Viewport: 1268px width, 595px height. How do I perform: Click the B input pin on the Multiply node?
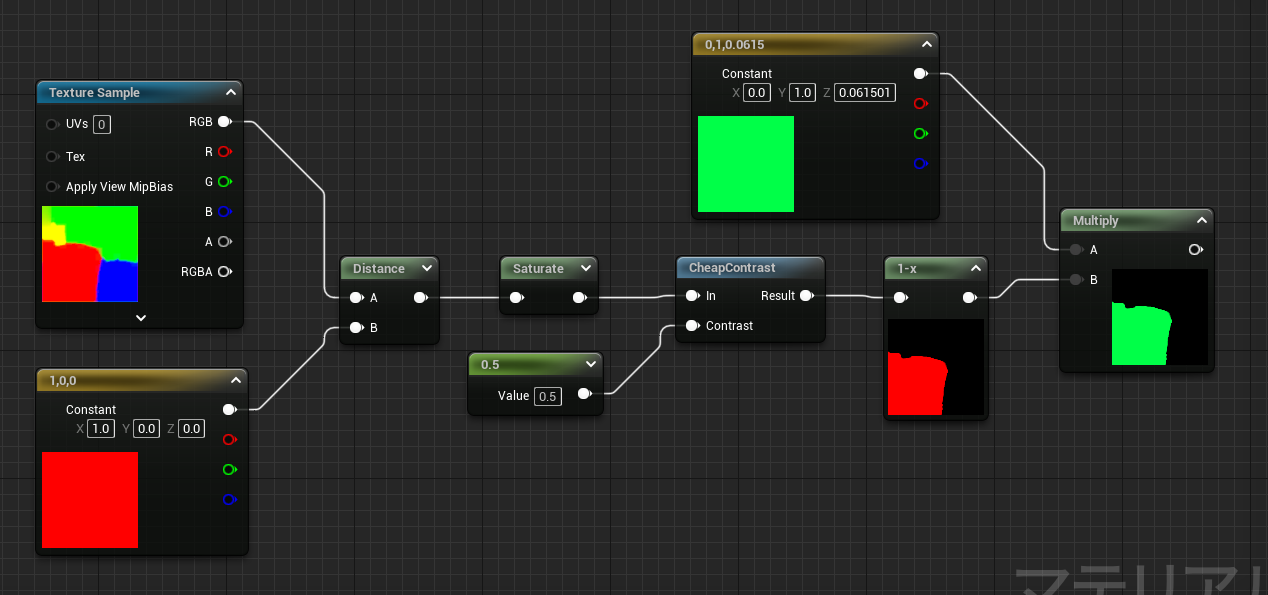[x=1075, y=280]
